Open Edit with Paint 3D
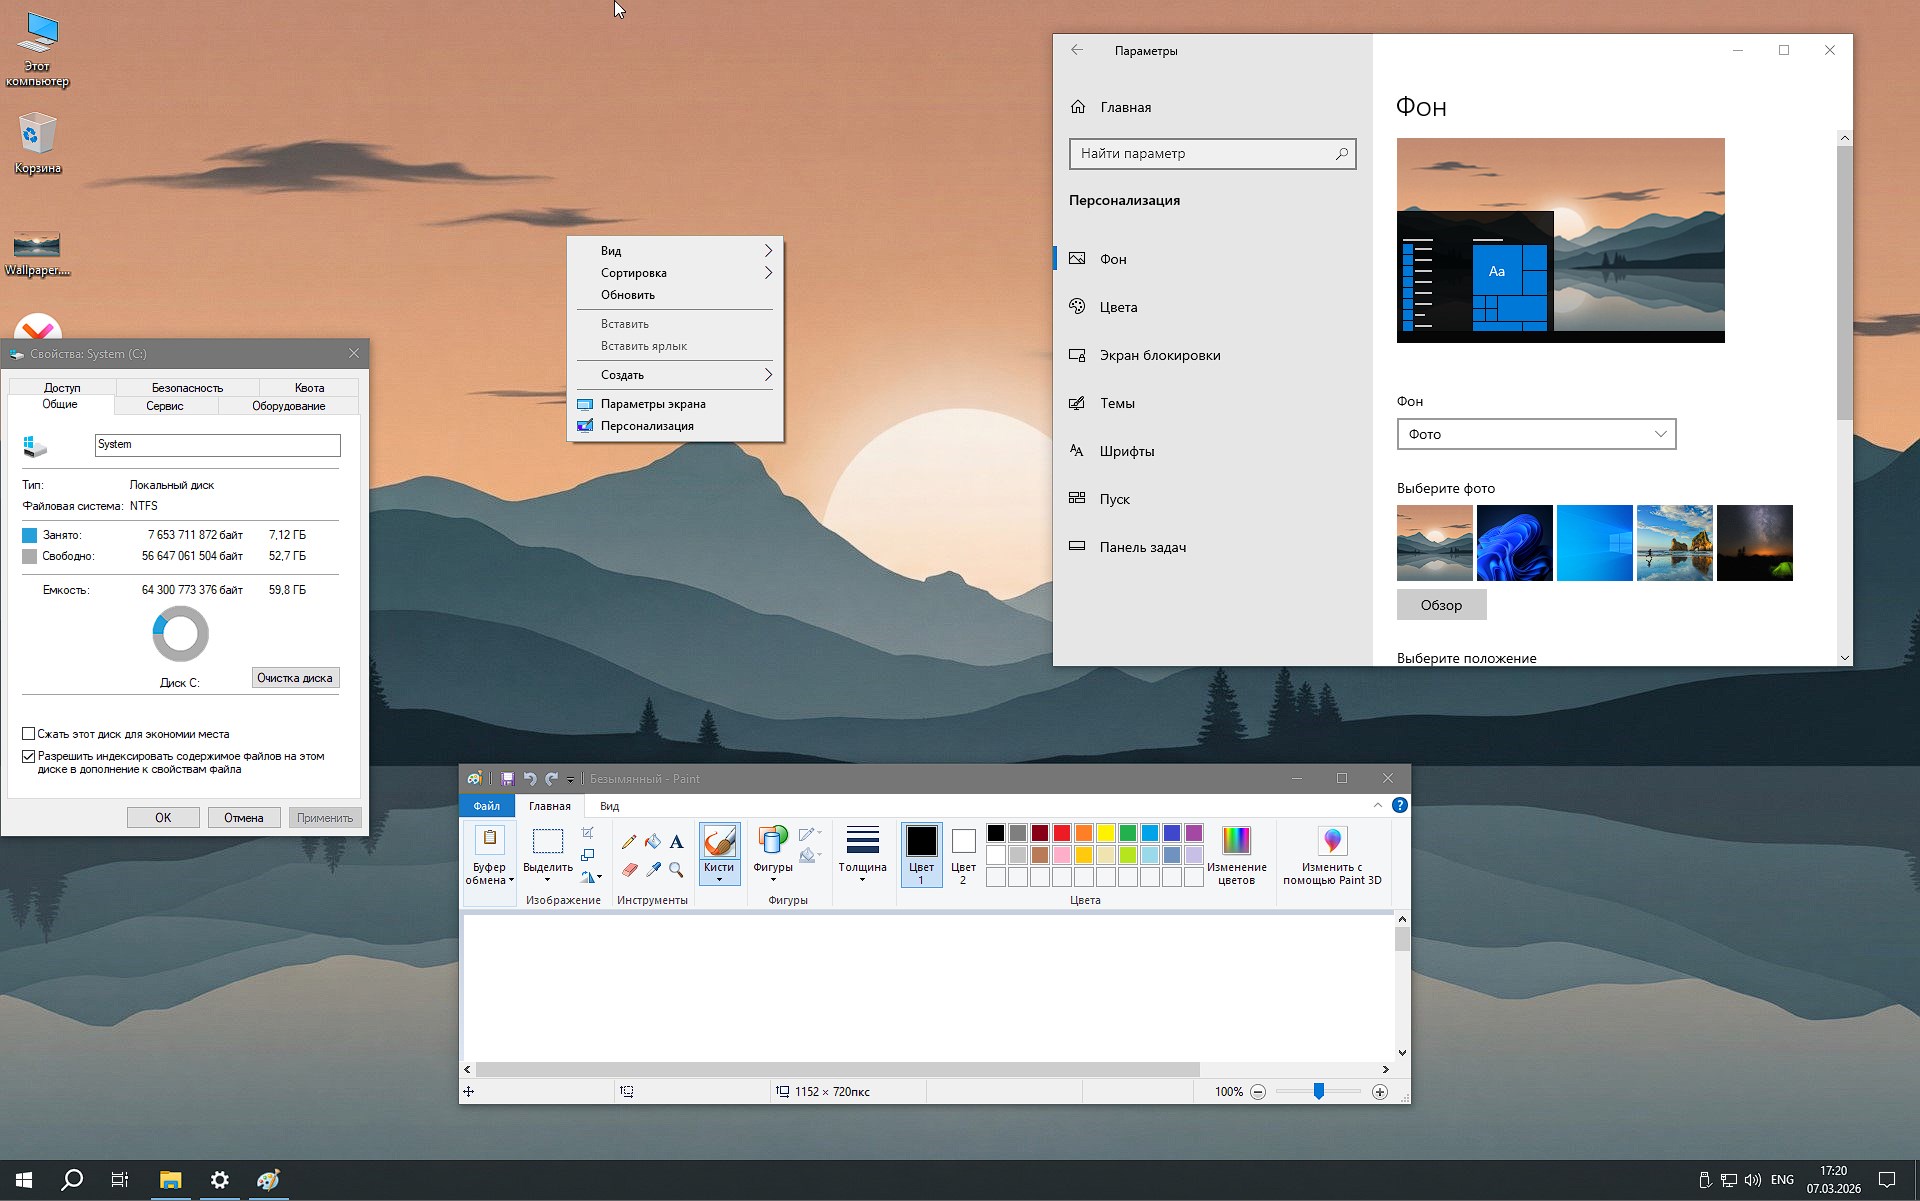 click(1332, 841)
